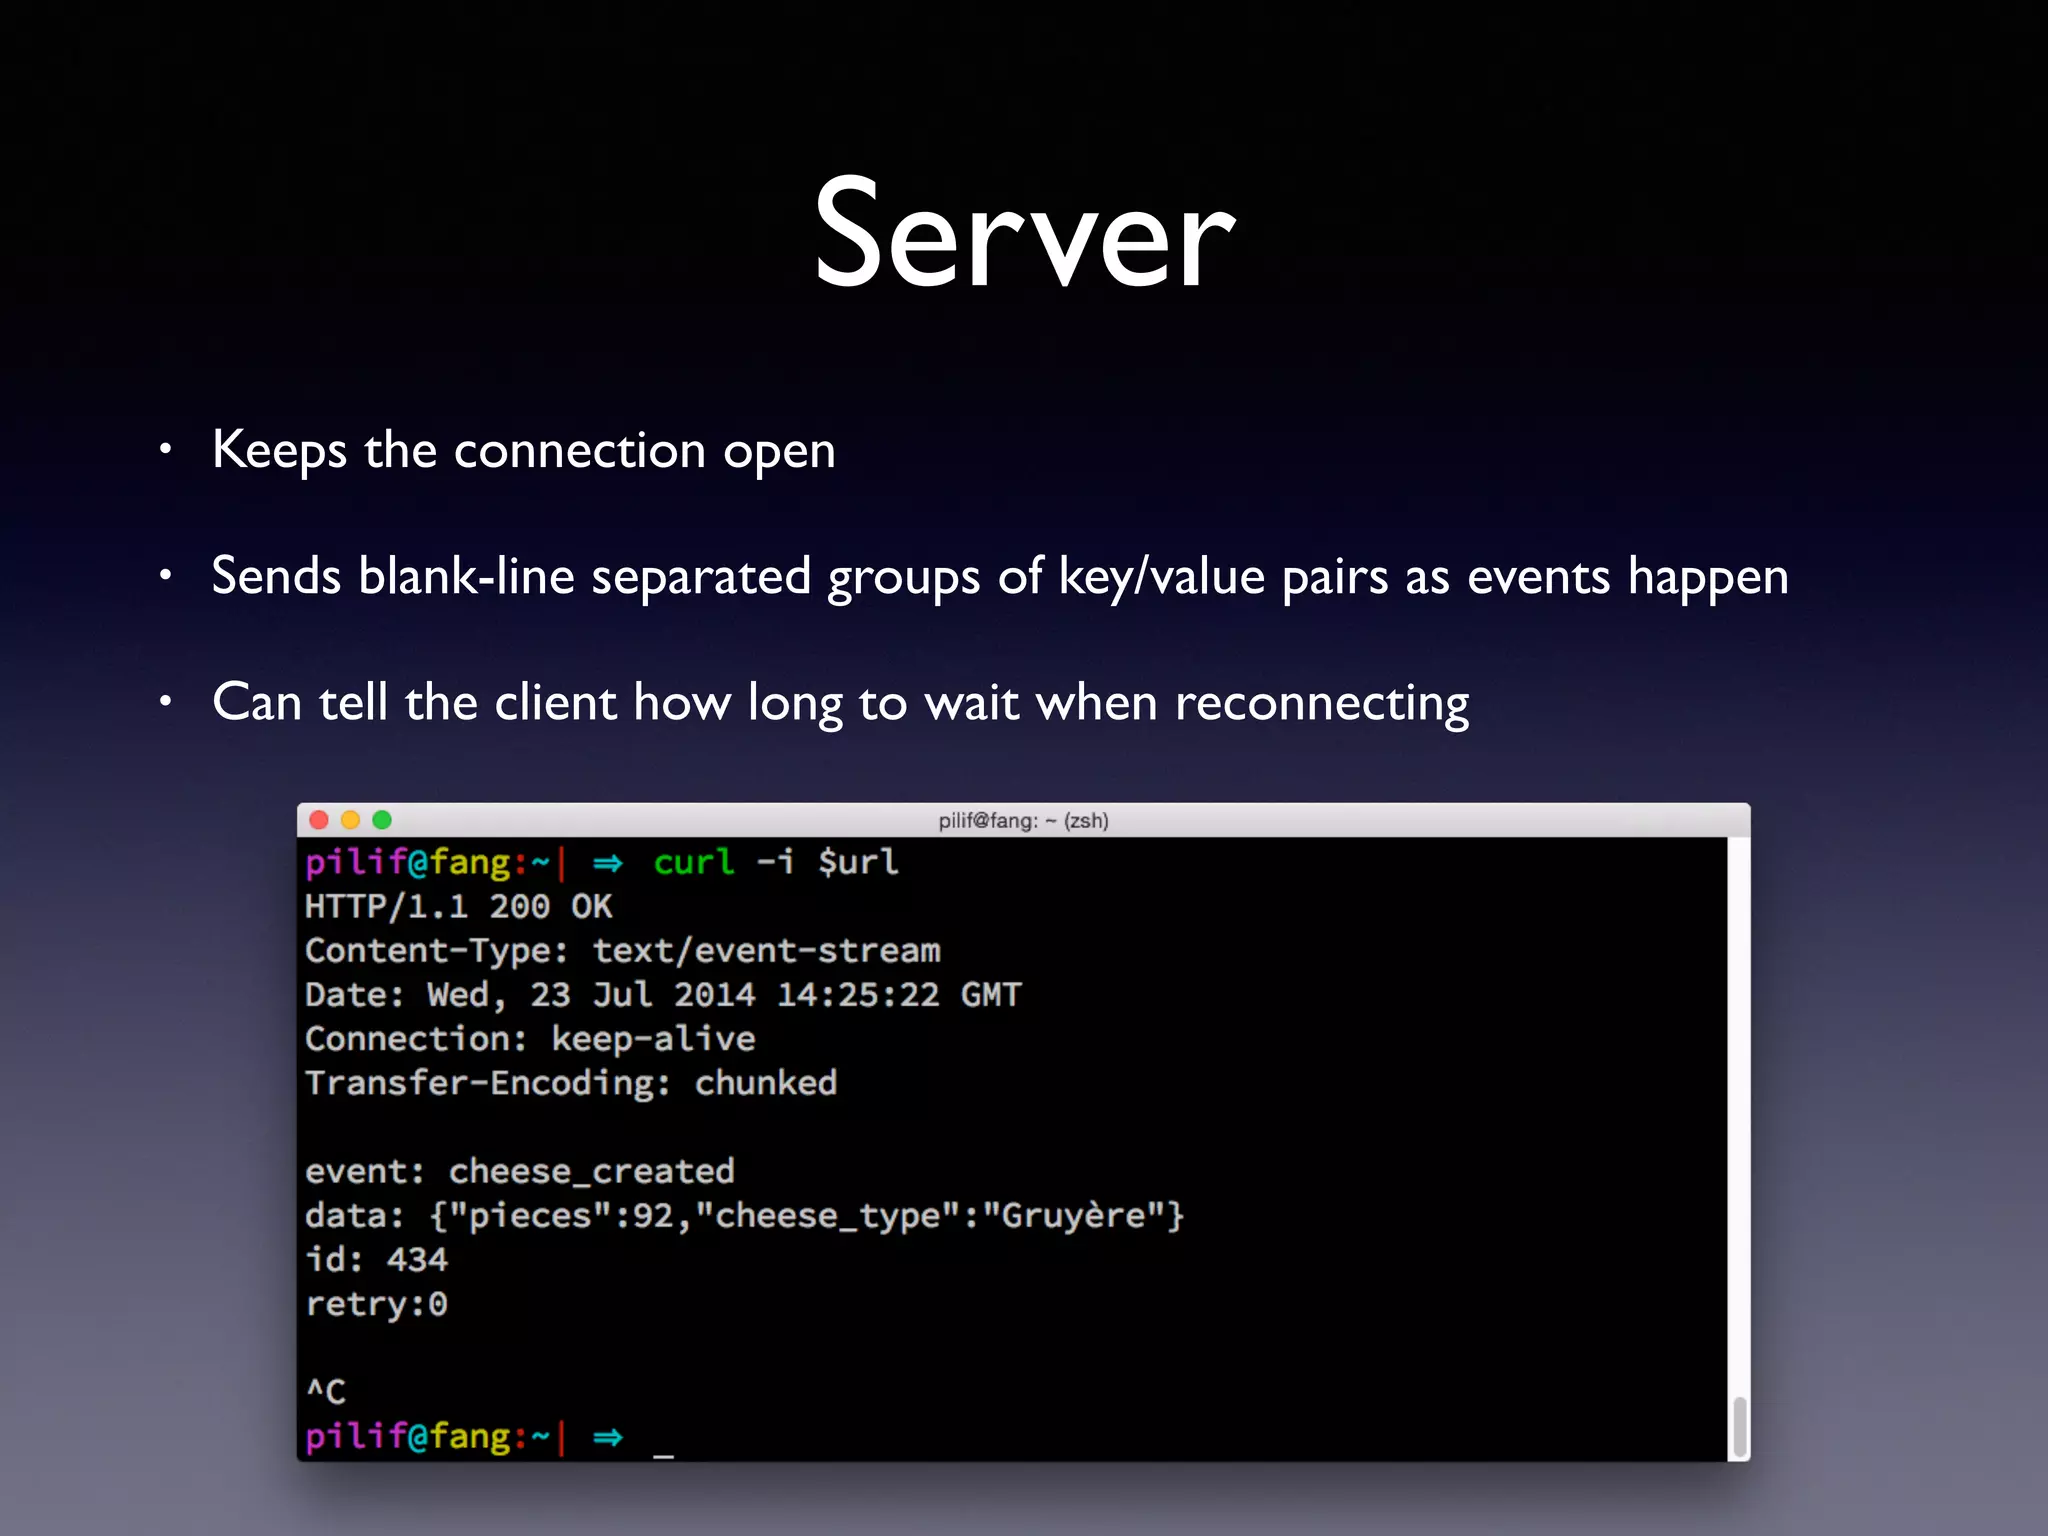
Task: Click the 'Can tell the client' bullet text
Action: [840, 703]
